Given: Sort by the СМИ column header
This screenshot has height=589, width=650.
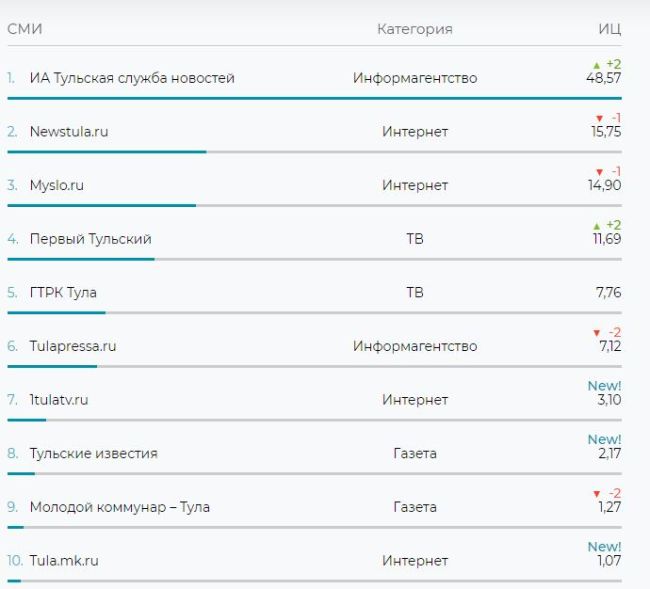Looking at the screenshot, I should click(25, 29).
